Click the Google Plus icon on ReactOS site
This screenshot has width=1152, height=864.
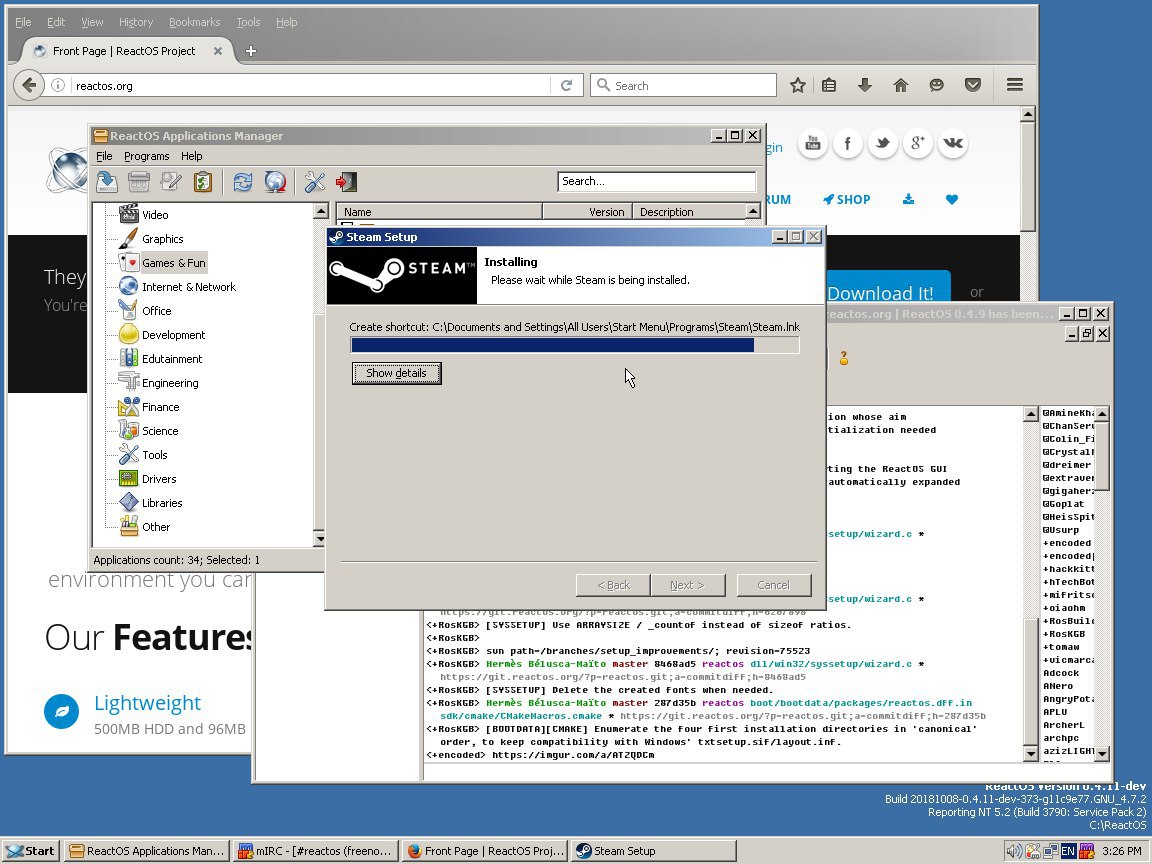(x=918, y=143)
